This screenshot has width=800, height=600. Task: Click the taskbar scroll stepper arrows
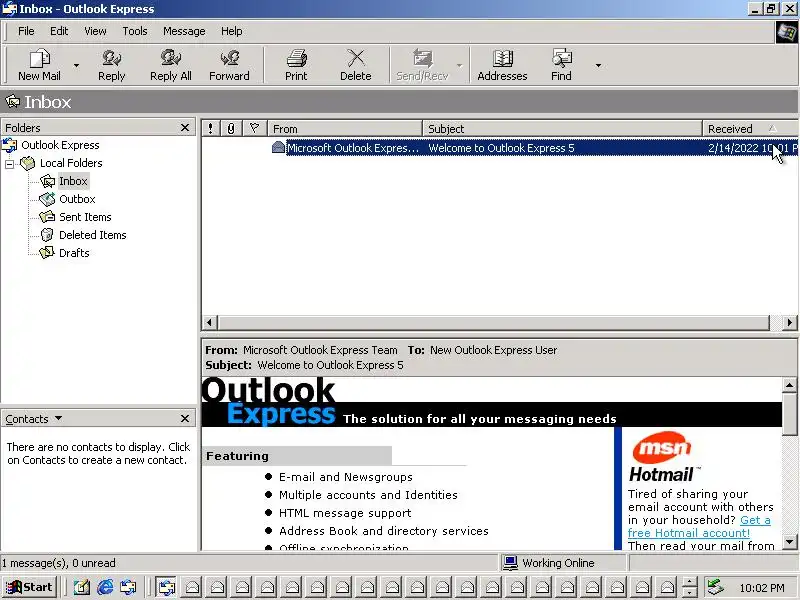pos(689,587)
